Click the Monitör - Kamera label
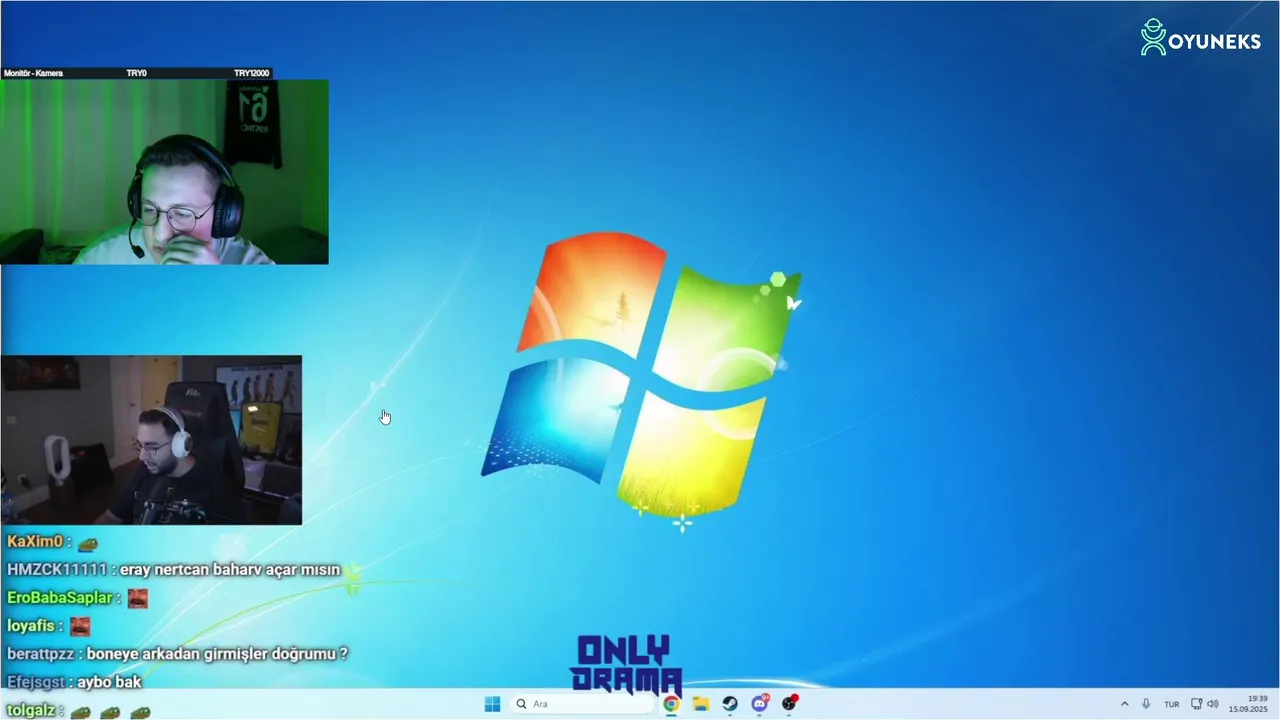This screenshot has width=1280, height=720. click(34, 73)
